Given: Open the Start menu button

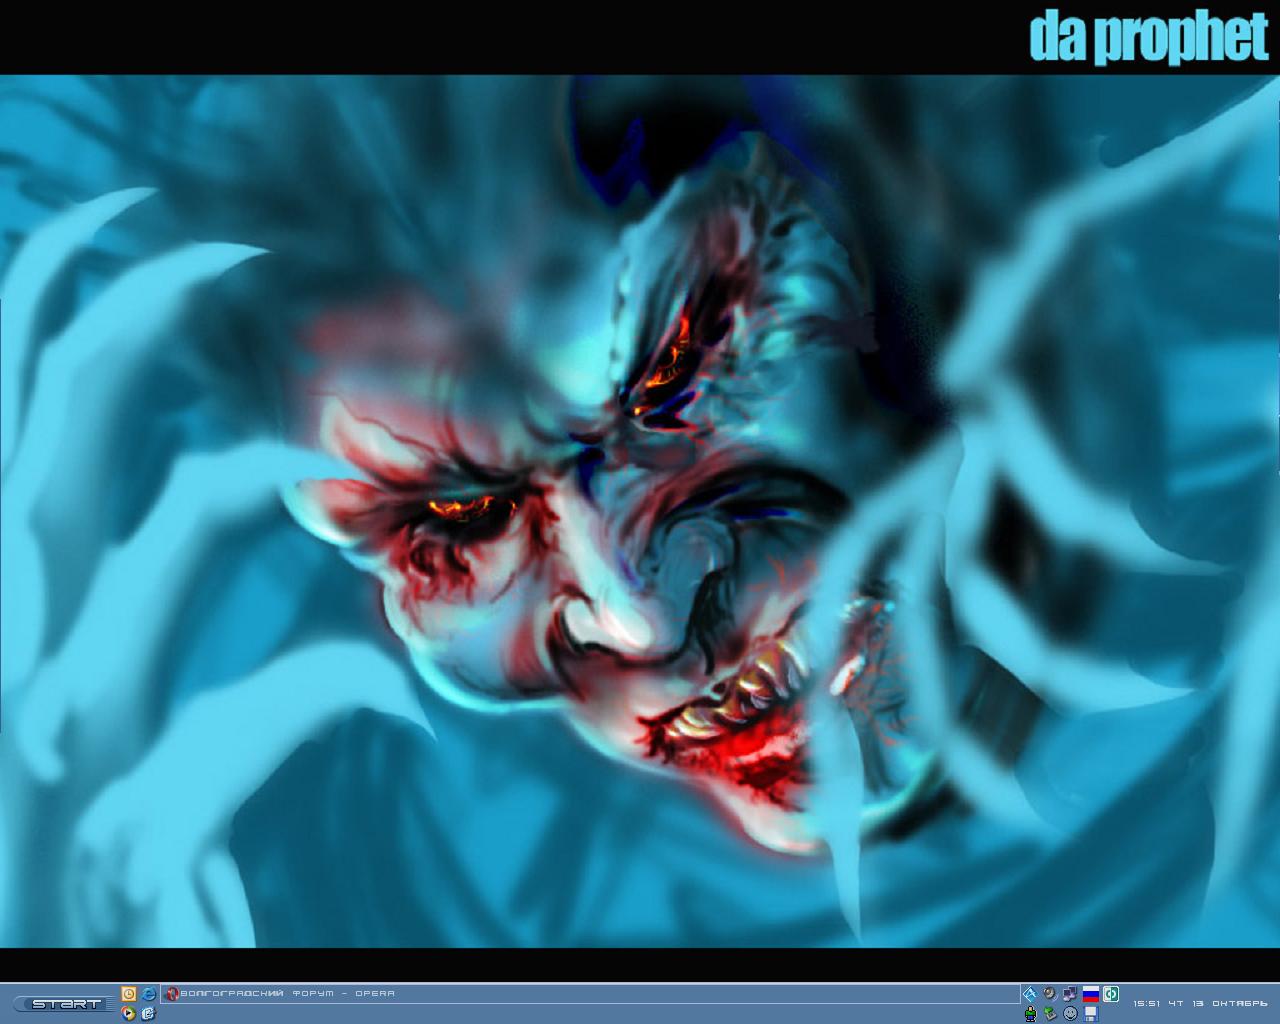Looking at the screenshot, I should (65, 1003).
